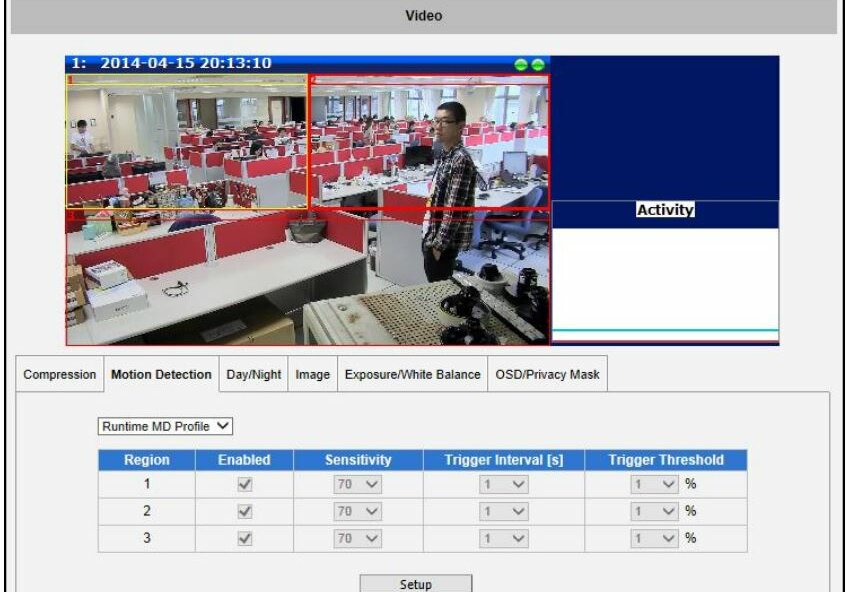The width and height of the screenshot is (850, 592).
Task: Open the Sensitivity dropdown for region 2
Action: click(357, 511)
